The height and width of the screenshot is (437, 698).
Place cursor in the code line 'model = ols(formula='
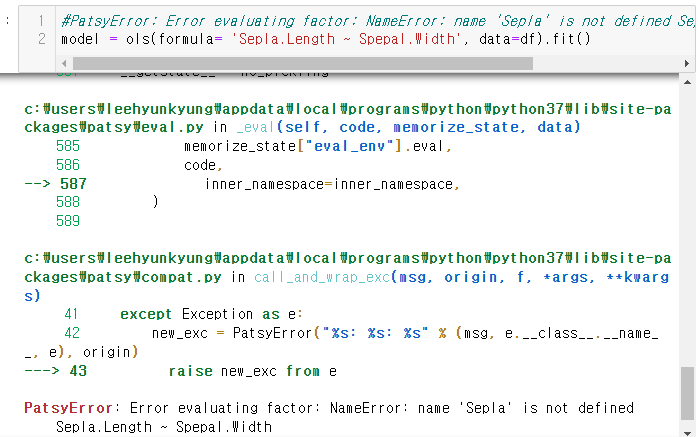142,39
